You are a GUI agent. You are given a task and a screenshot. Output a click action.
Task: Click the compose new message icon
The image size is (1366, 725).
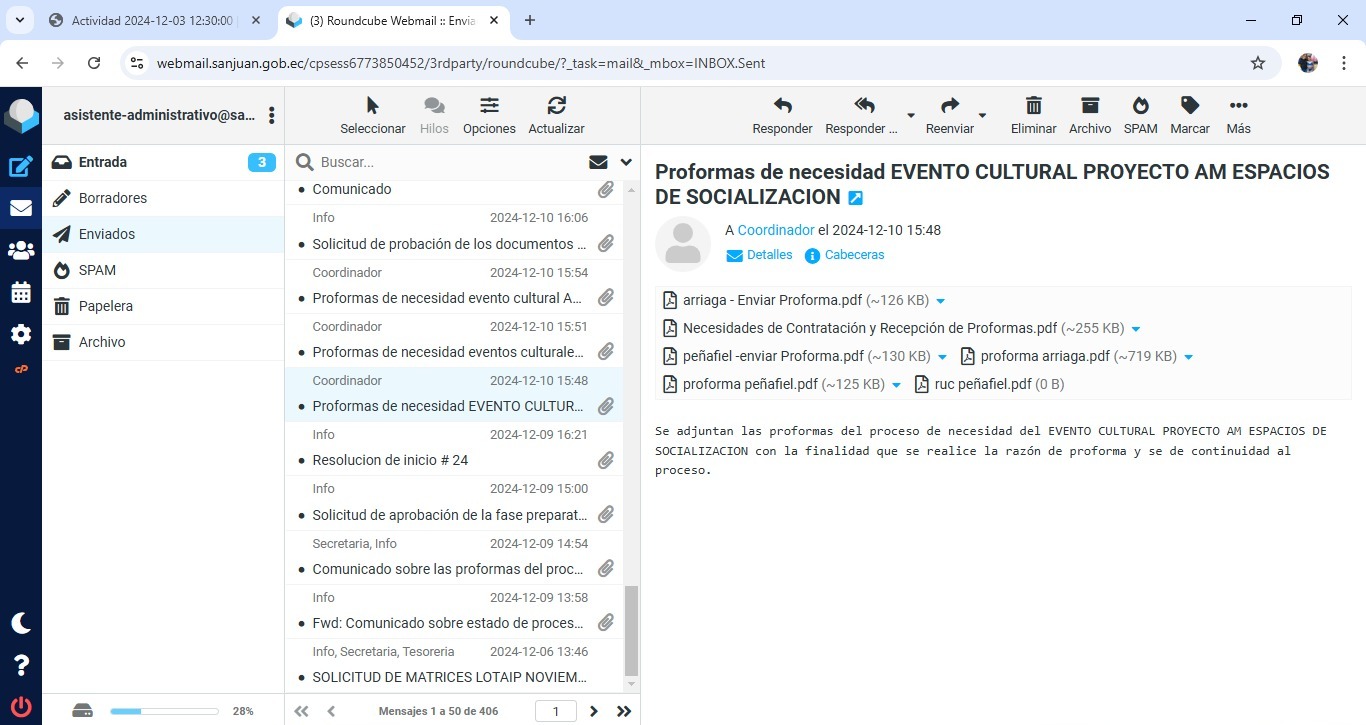coord(20,167)
